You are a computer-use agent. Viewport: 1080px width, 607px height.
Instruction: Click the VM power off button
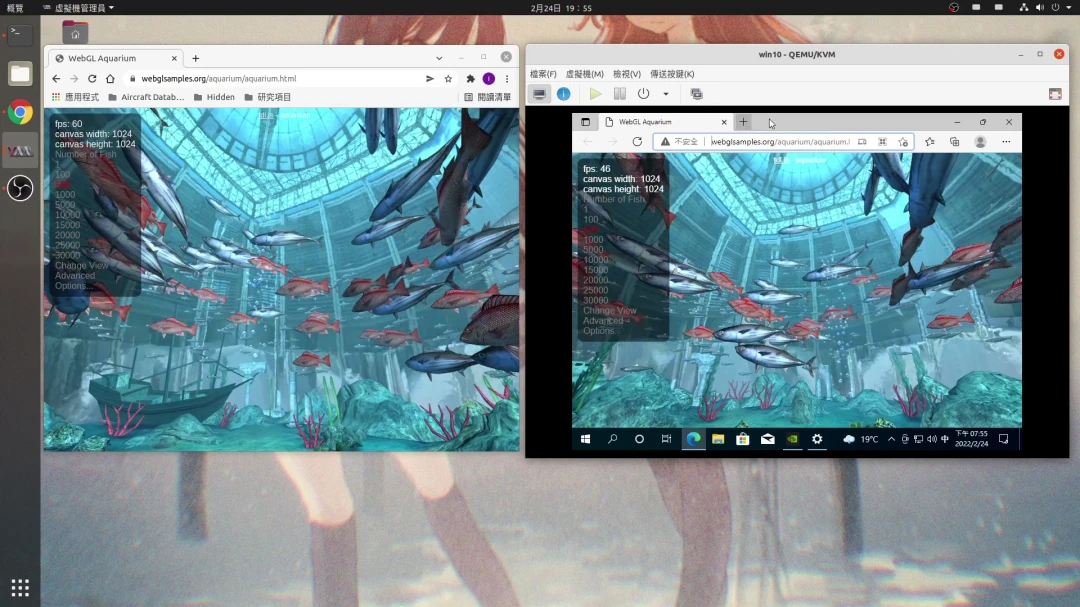(643, 94)
